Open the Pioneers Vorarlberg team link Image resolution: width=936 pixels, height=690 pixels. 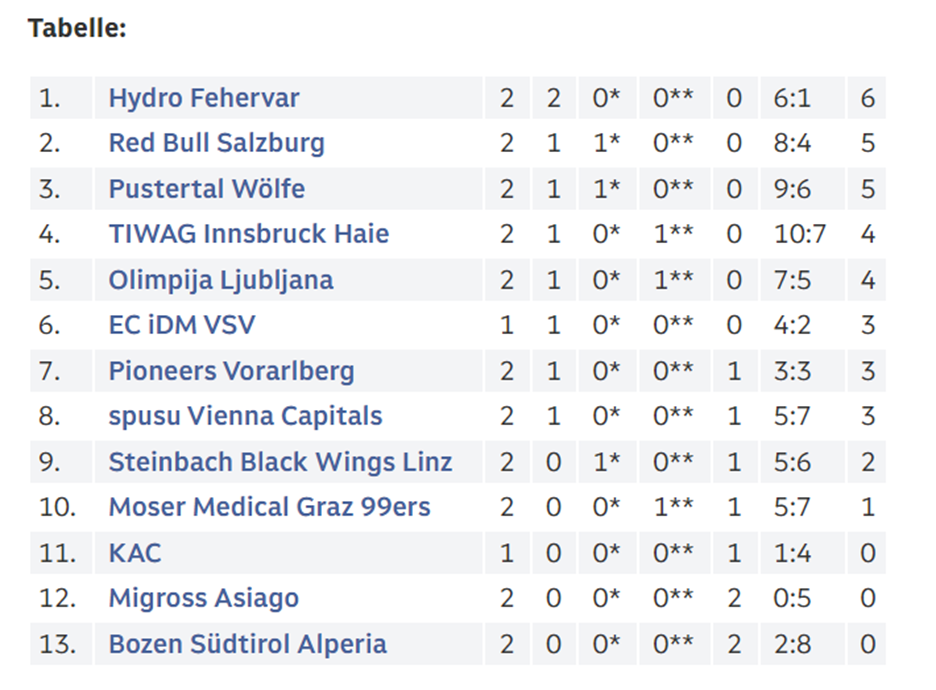click(232, 371)
